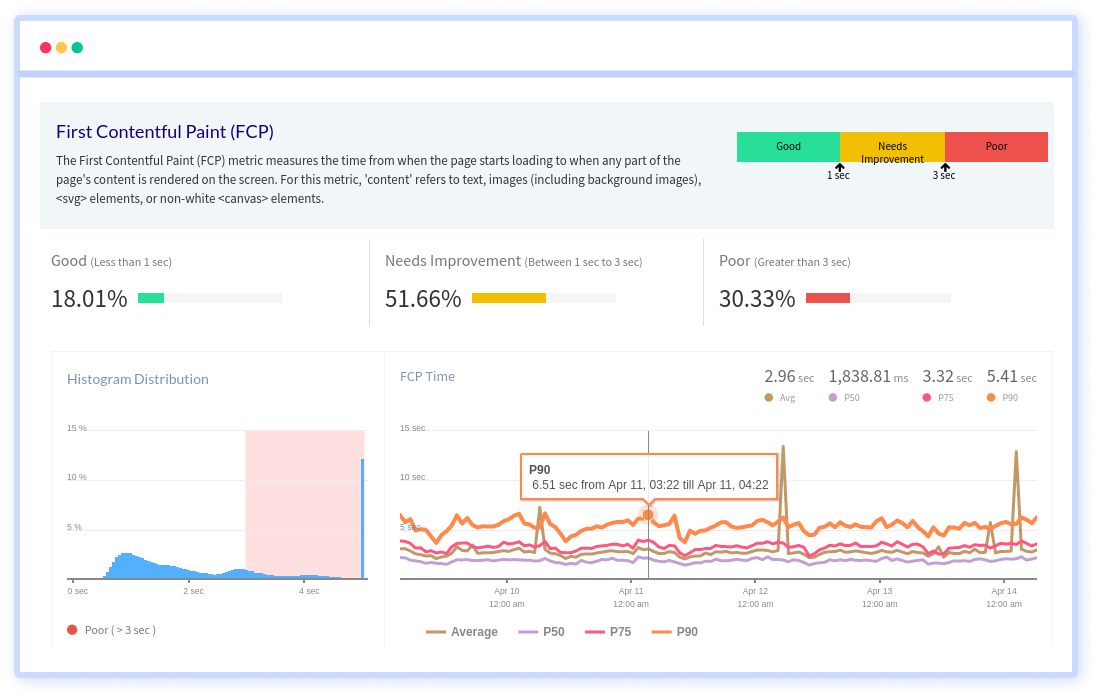Click the tallest blue bar in the histogram
Viewport: 1098px width, 697px height.
click(x=363, y=518)
